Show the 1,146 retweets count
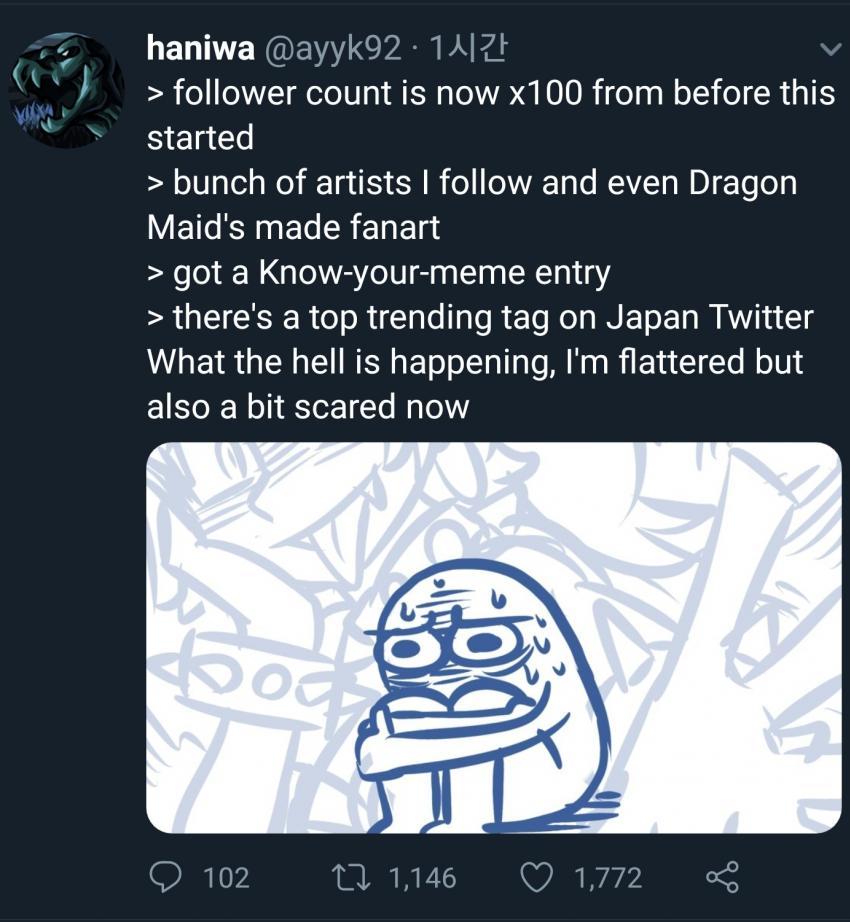This screenshot has width=850, height=922. coord(420,878)
